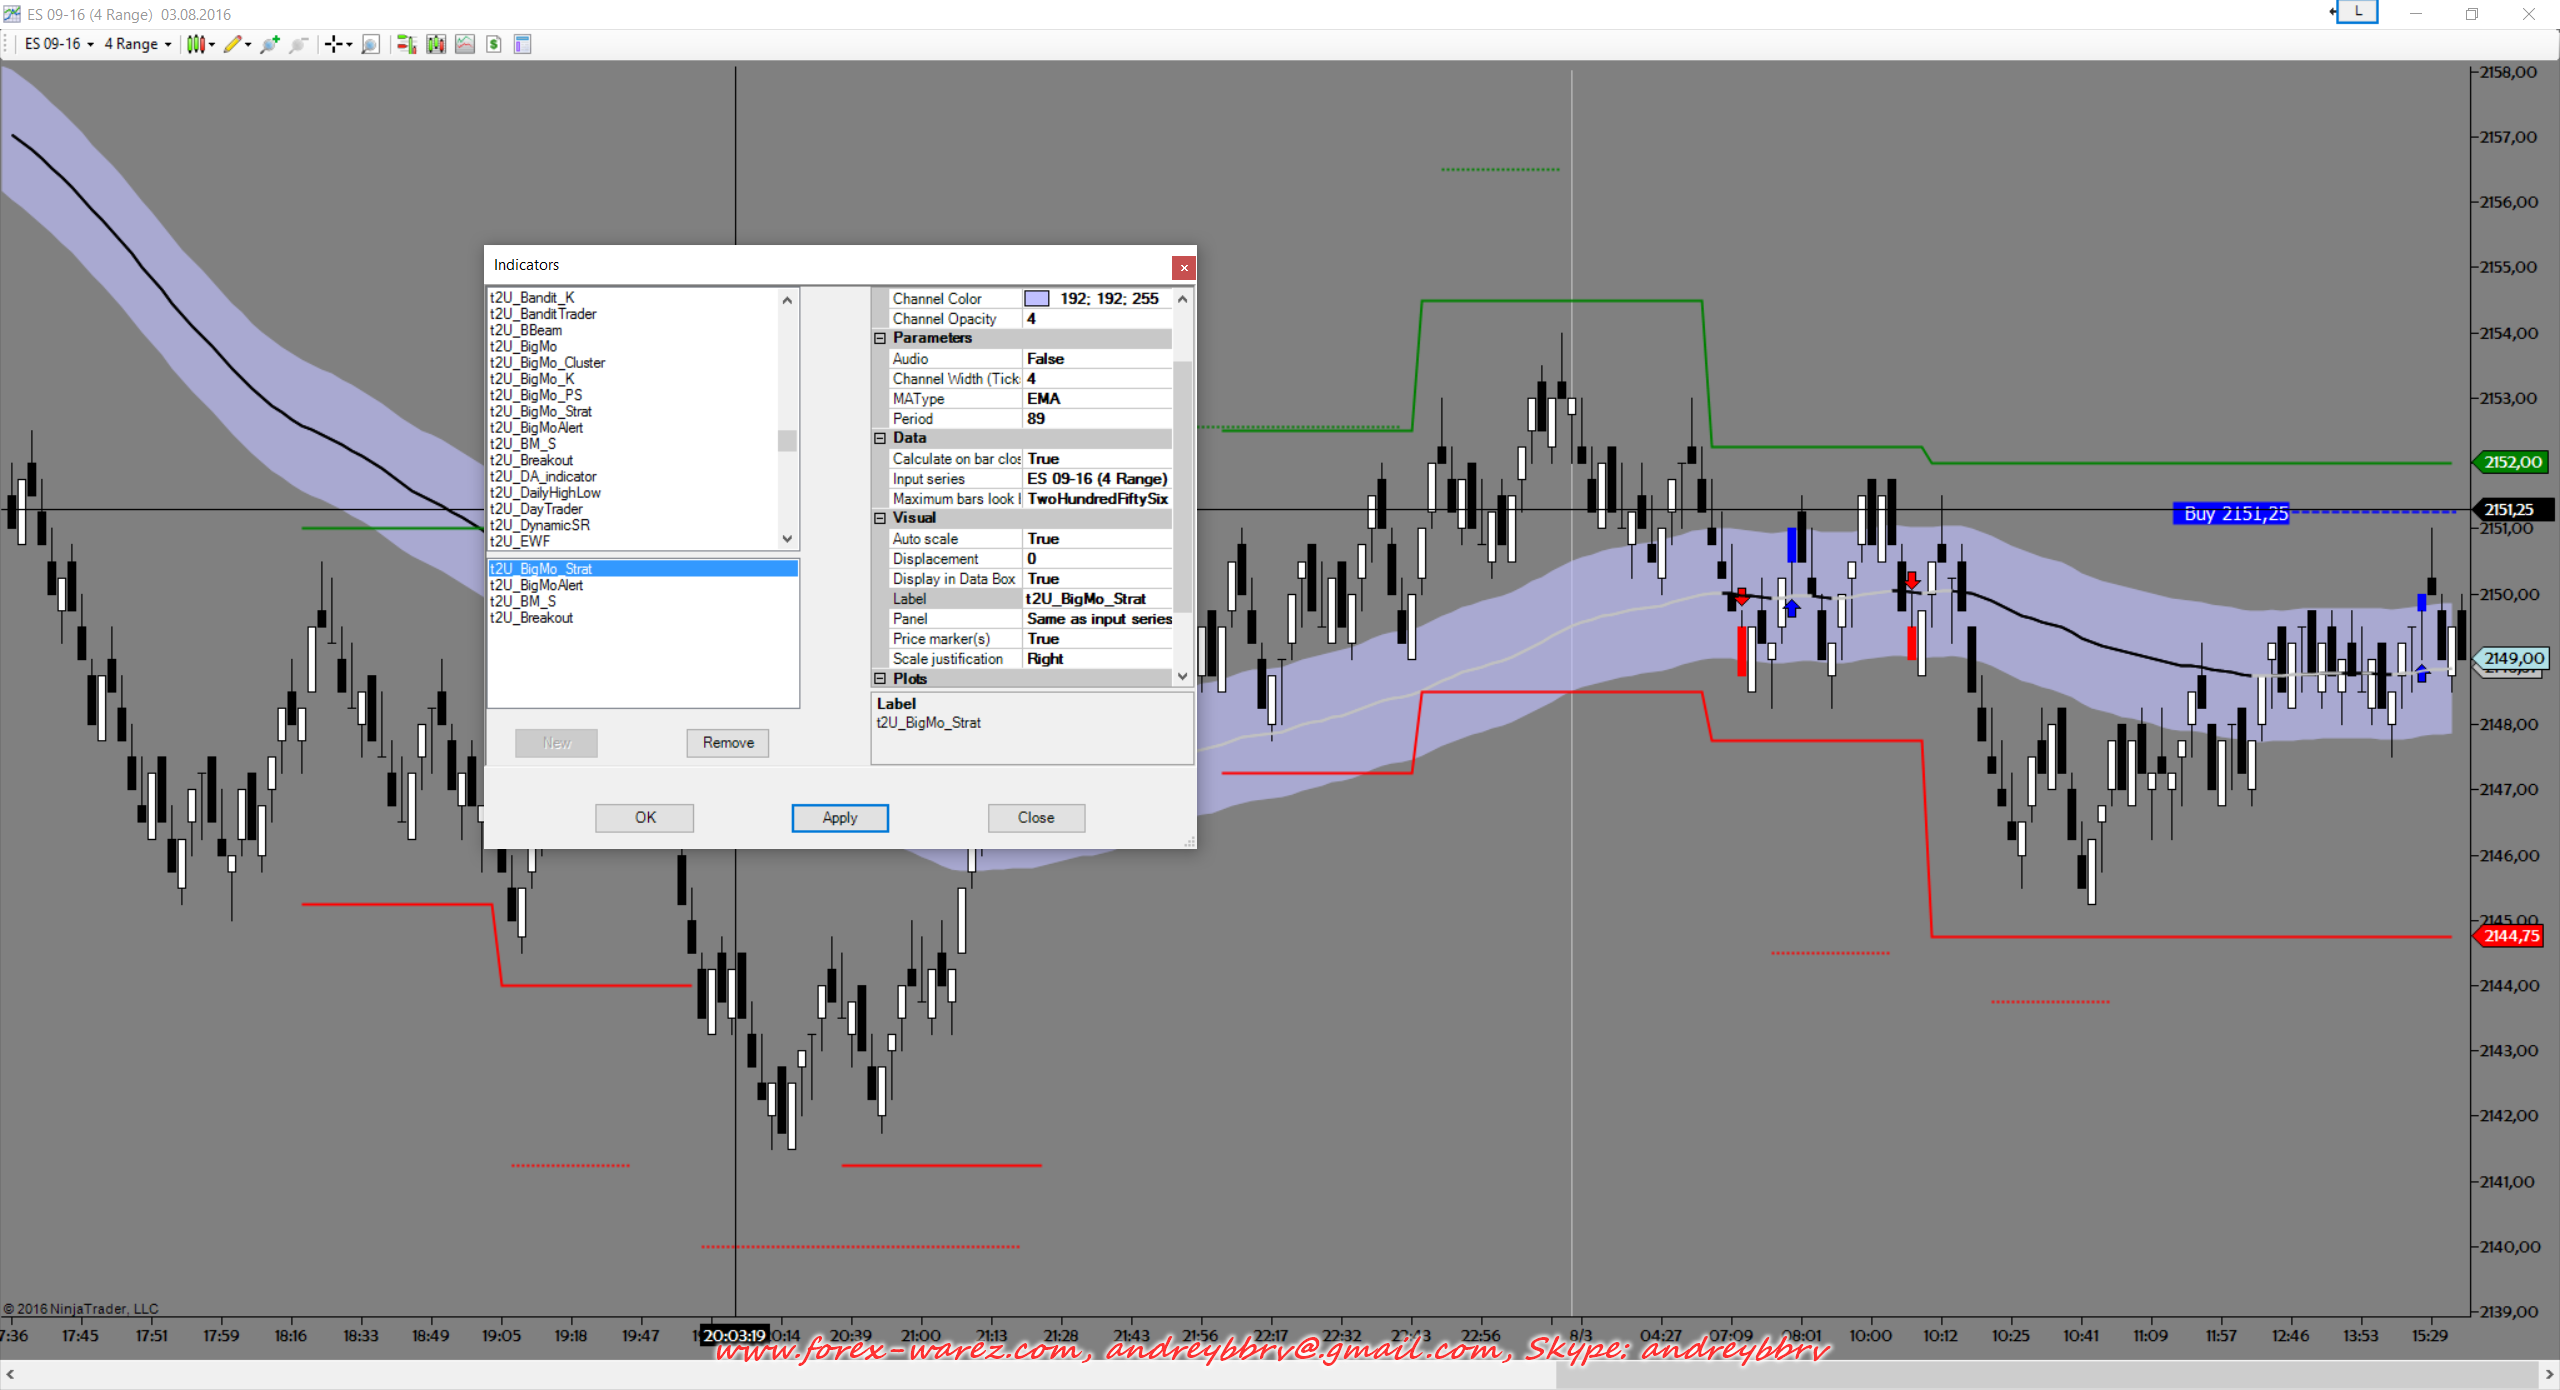The width and height of the screenshot is (2560, 1390).
Task: Open the ES 09-16 instrument dropdown
Action: coord(59,44)
